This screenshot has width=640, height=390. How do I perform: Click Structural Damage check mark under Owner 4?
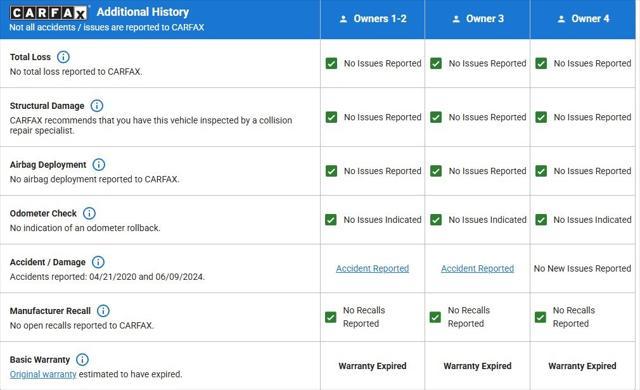(541, 117)
